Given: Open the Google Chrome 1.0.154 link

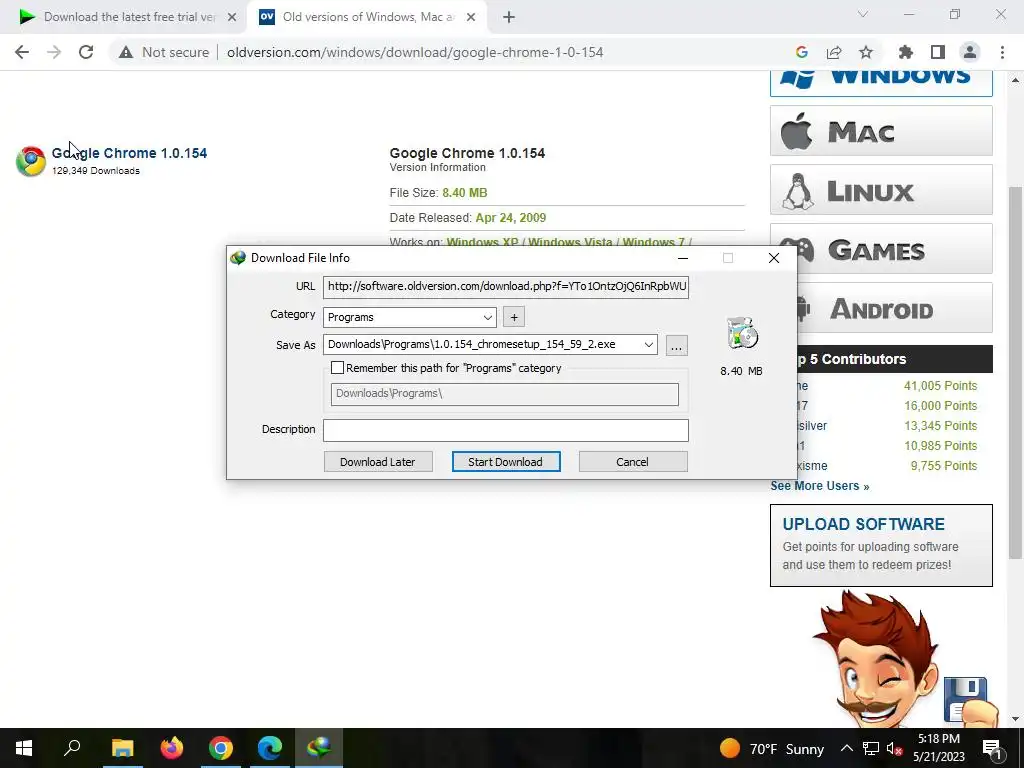Looking at the screenshot, I should point(129,153).
